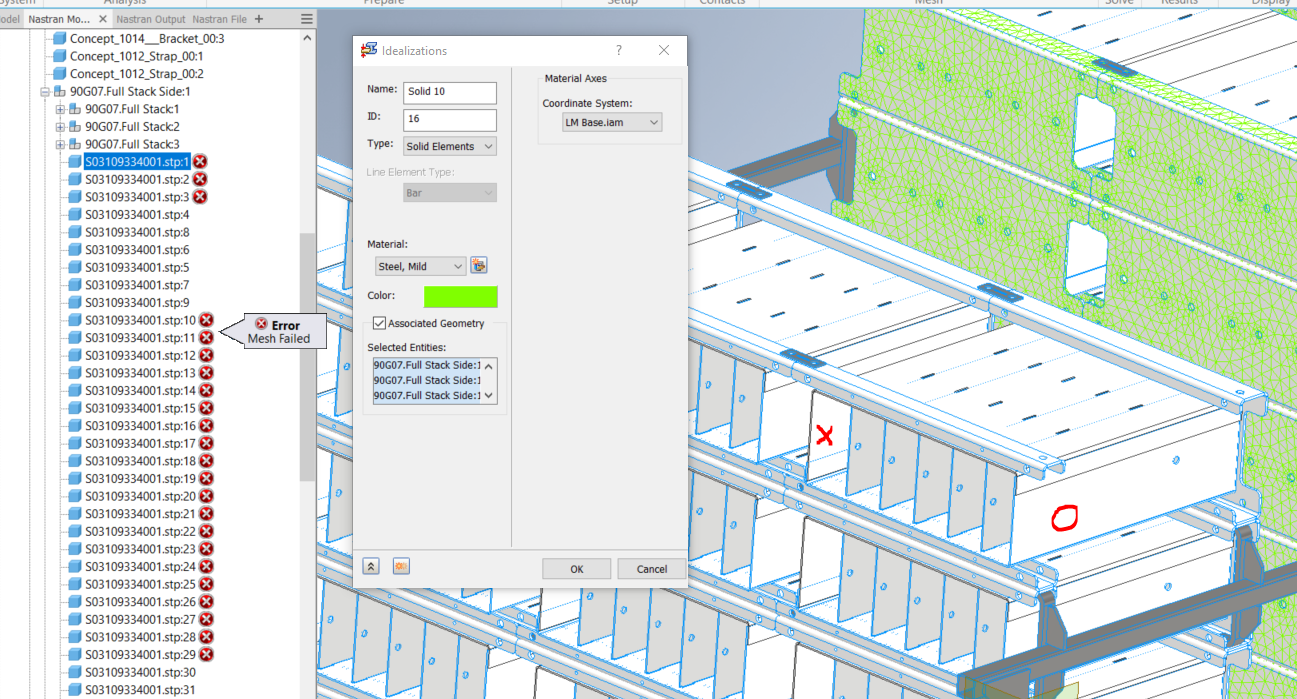Click the render preview icon beside the collapse chevrons
Screen dimensions: 1297x699
tap(400, 565)
